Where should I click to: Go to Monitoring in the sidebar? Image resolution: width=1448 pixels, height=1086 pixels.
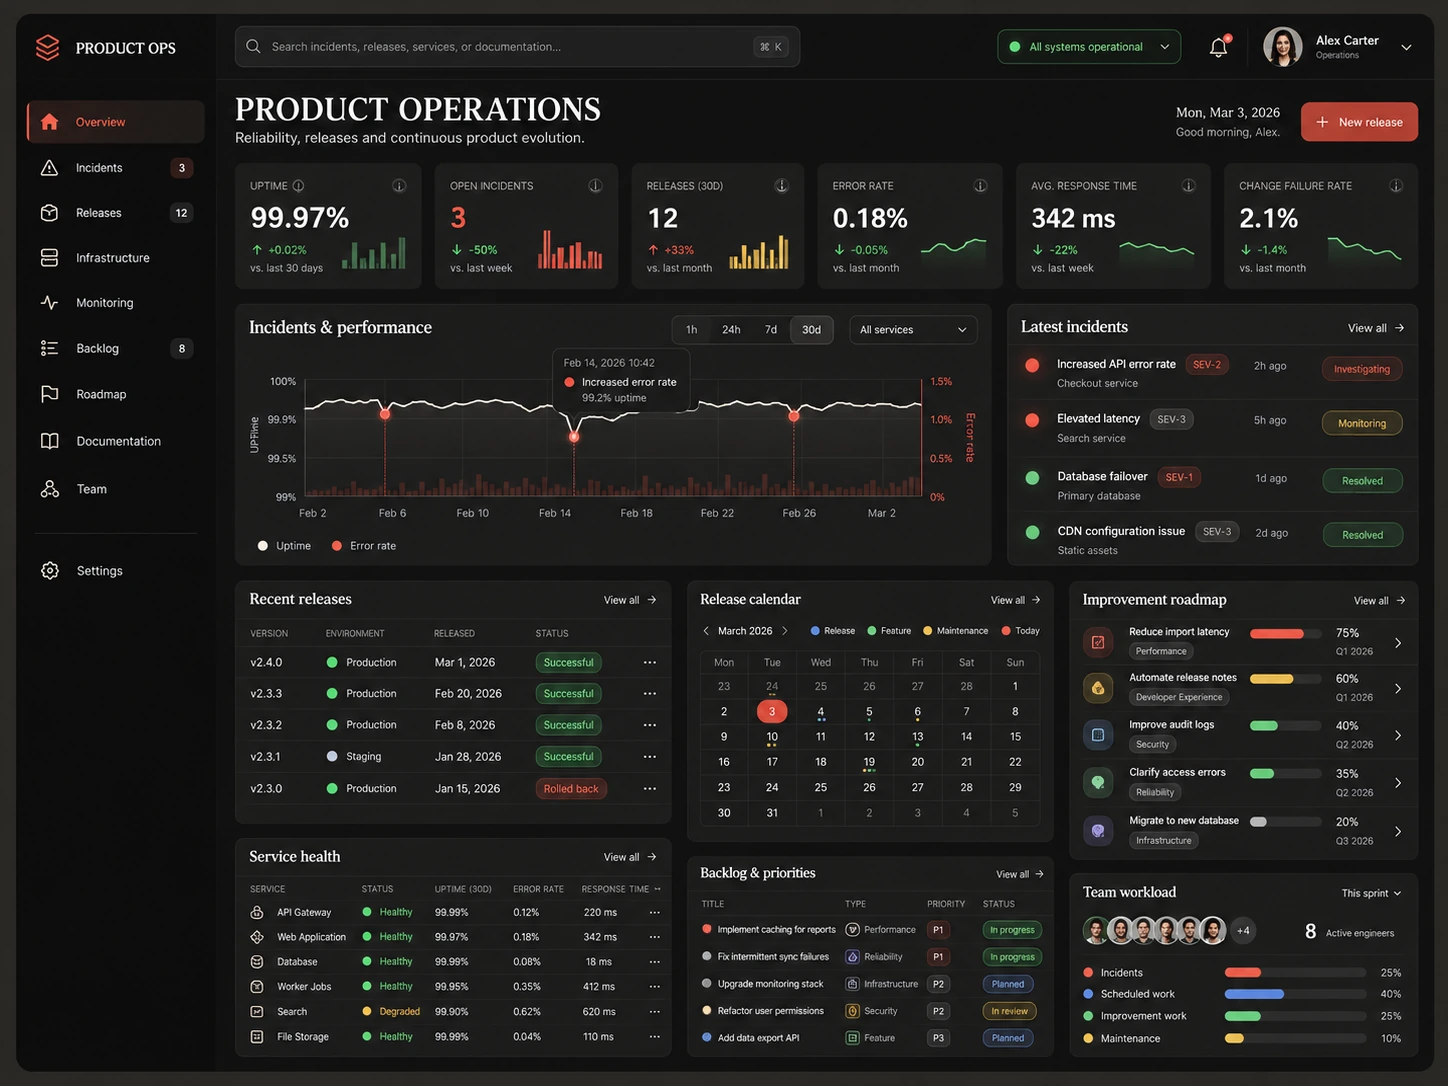click(116, 303)
